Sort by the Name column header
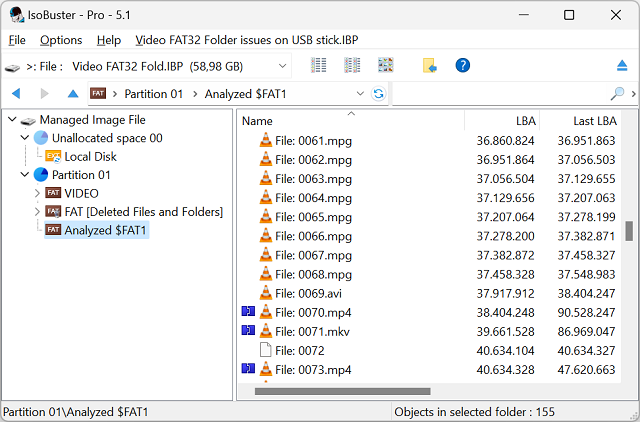This screenshot has height=422, width=640. click(x=257, y=121)
